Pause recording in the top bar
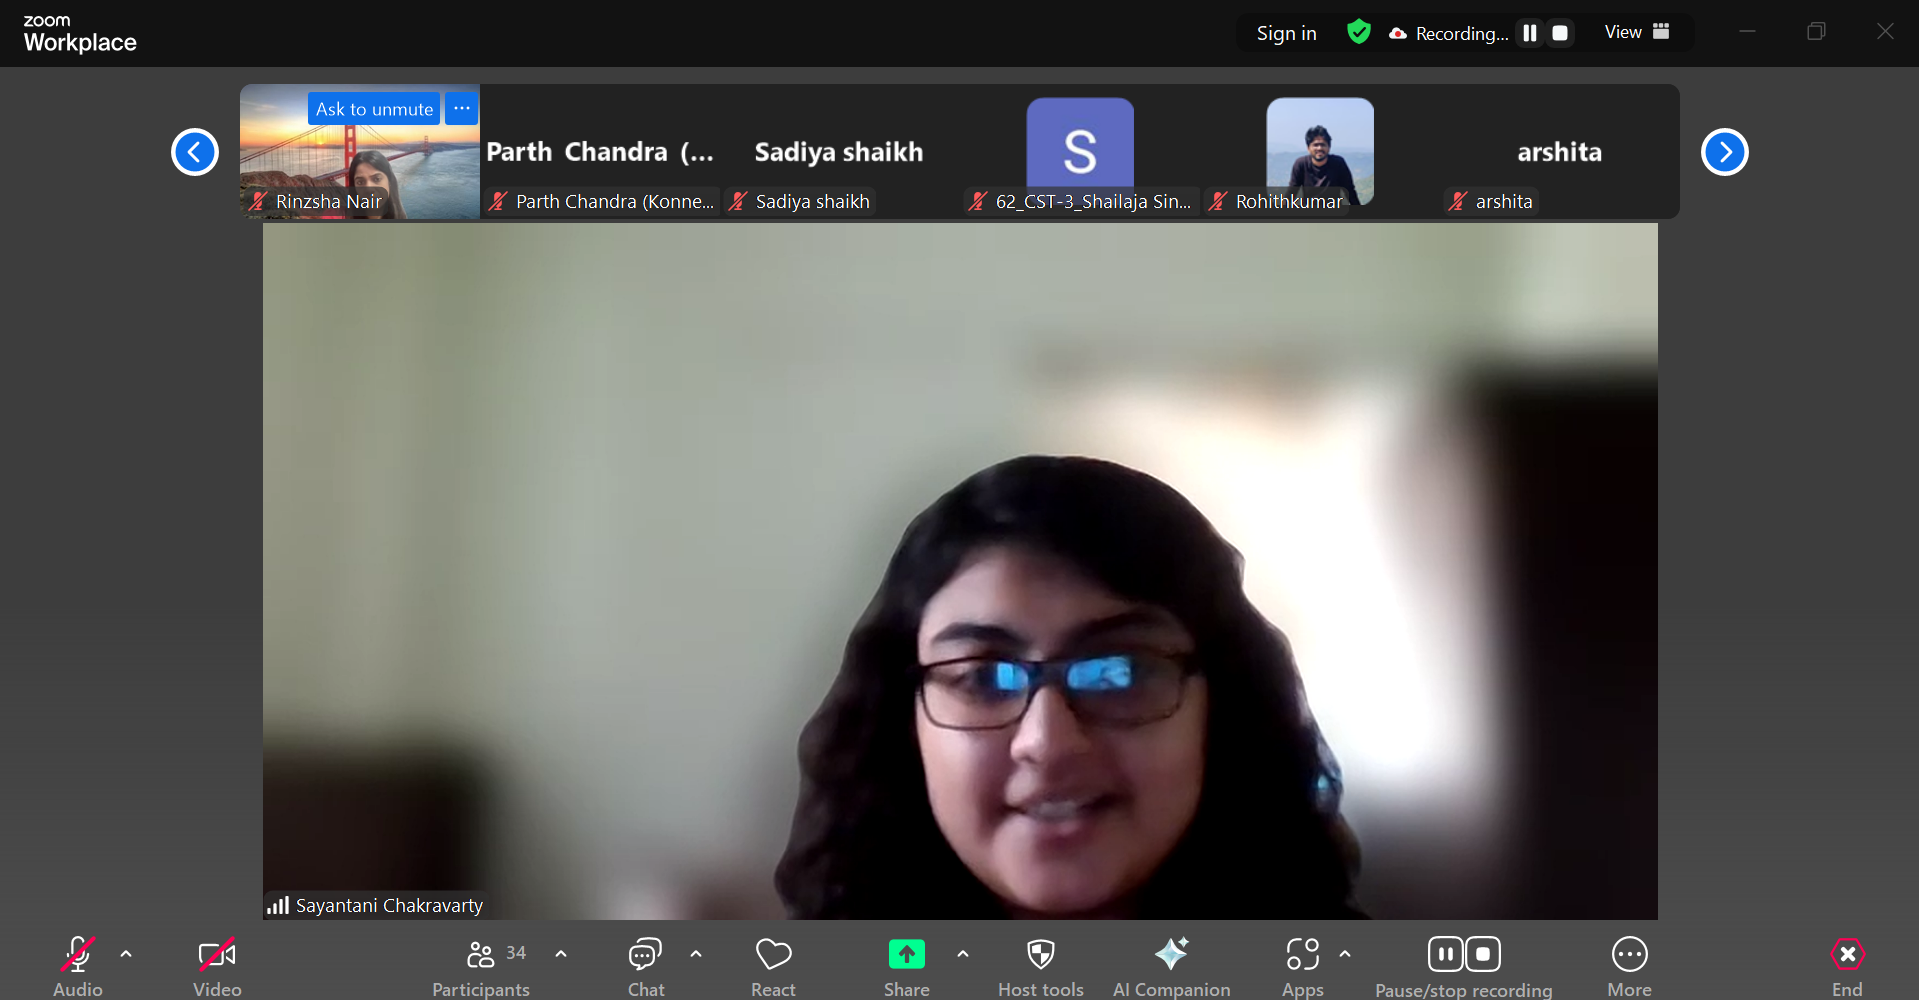Viewport: 1919px width, 1000px height. click(1529, 33)
